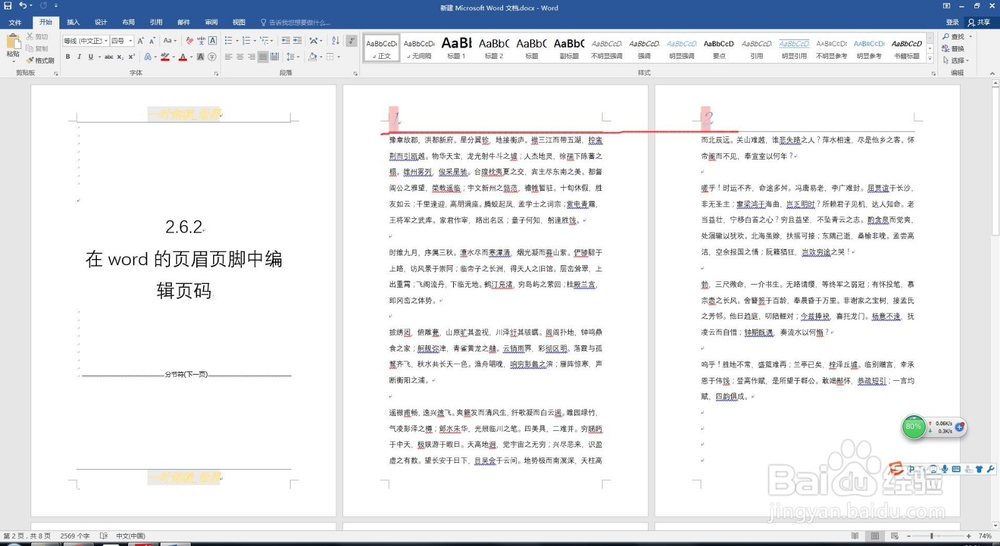
Task: Open the 文件 (File) tab
Action: [15, 22]
